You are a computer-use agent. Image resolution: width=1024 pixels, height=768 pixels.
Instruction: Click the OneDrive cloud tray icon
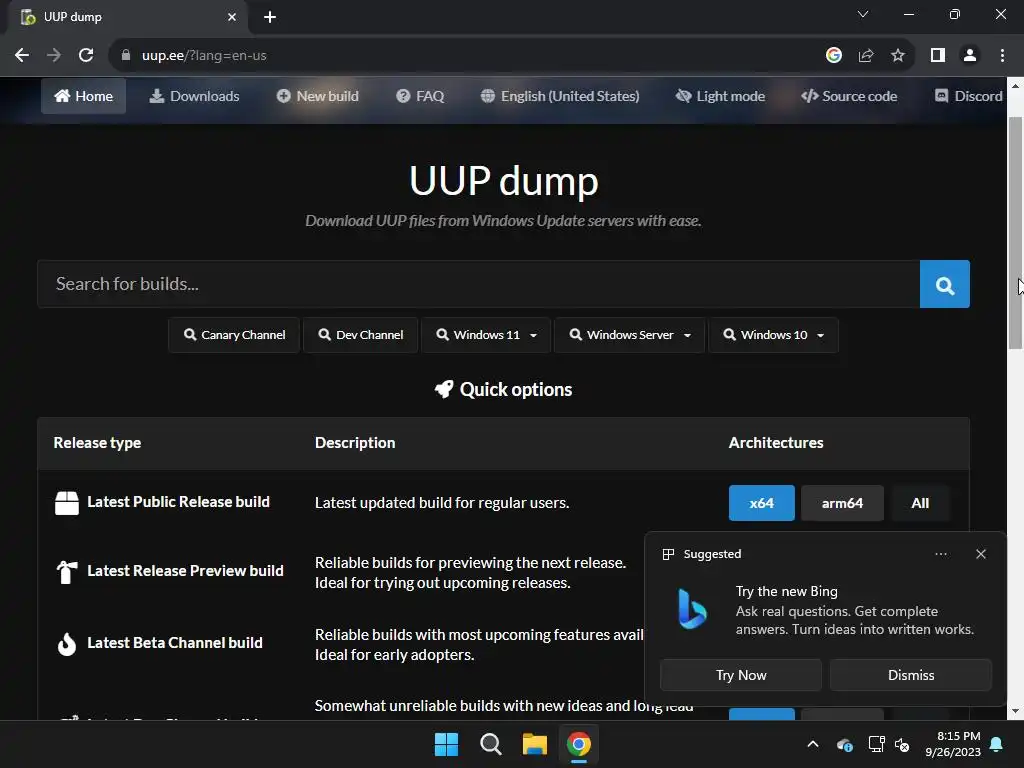click(844, 744)
